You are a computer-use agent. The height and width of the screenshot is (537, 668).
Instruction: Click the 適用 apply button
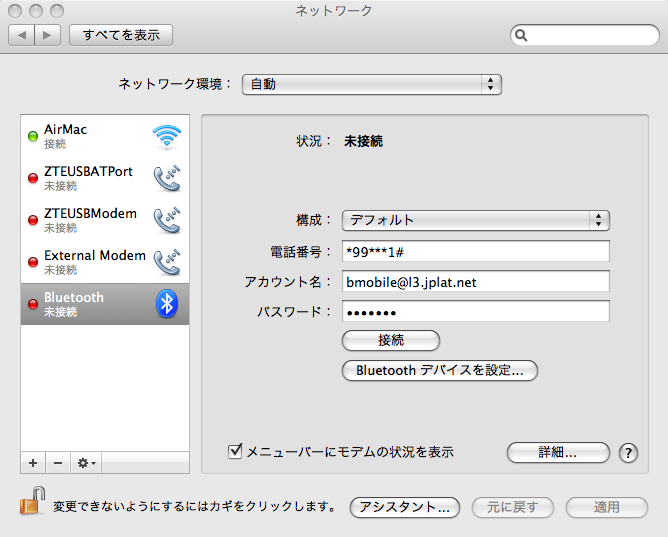pyautogui.click(x=607, y=507)
